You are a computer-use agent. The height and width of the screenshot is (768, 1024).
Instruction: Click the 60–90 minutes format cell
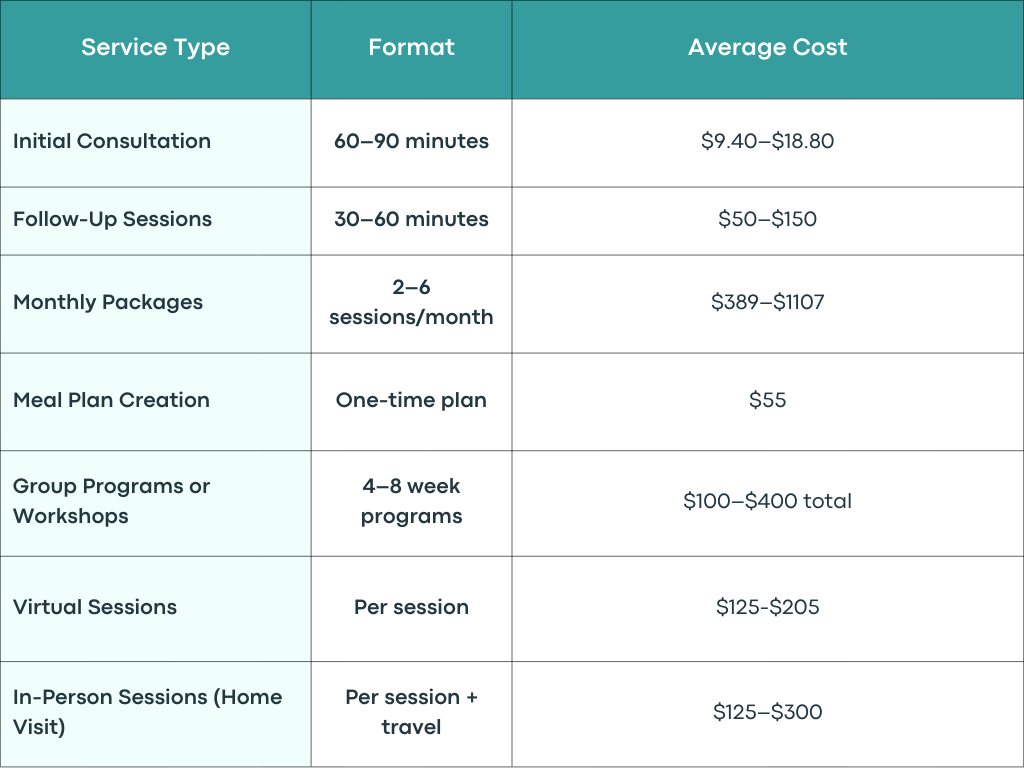pyautogui.click(x=411, y=141)
